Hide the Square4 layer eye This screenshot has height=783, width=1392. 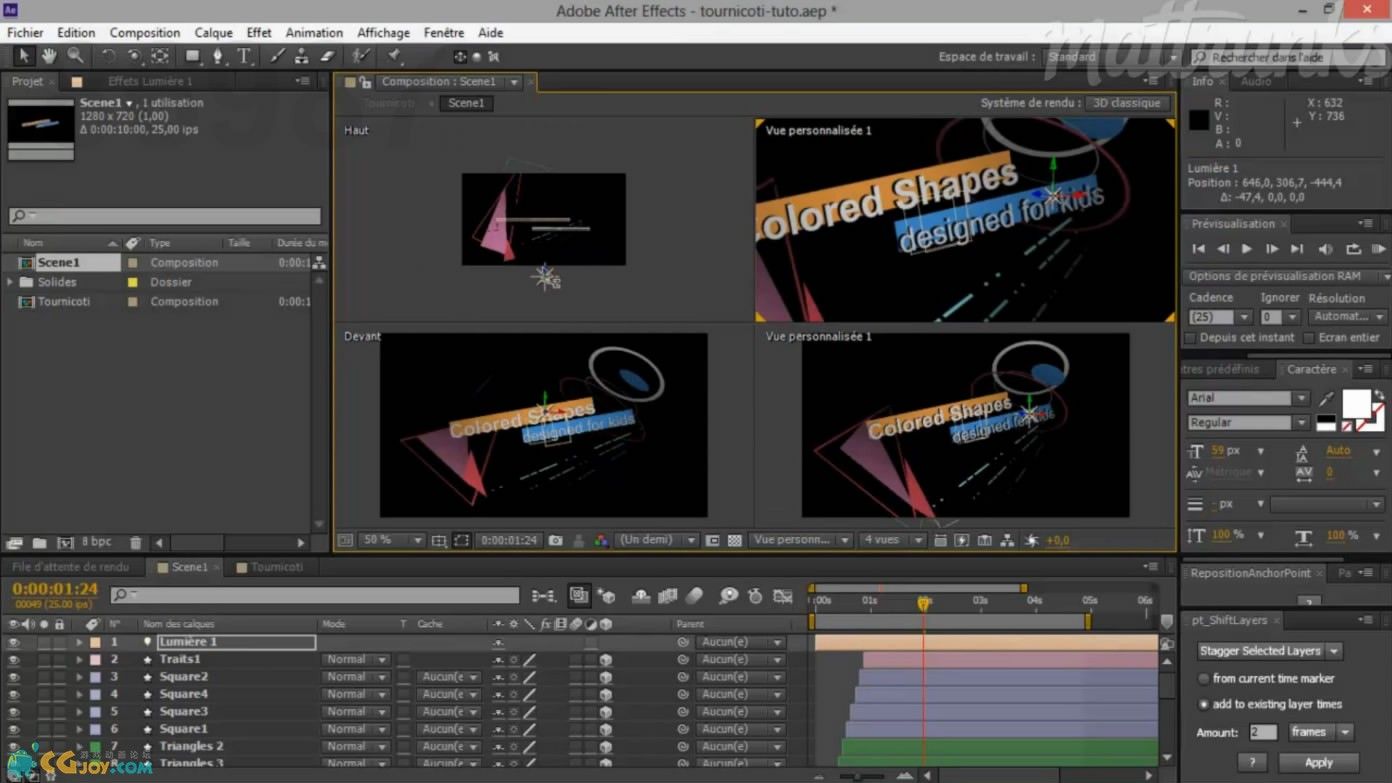(x=13, y=694)
